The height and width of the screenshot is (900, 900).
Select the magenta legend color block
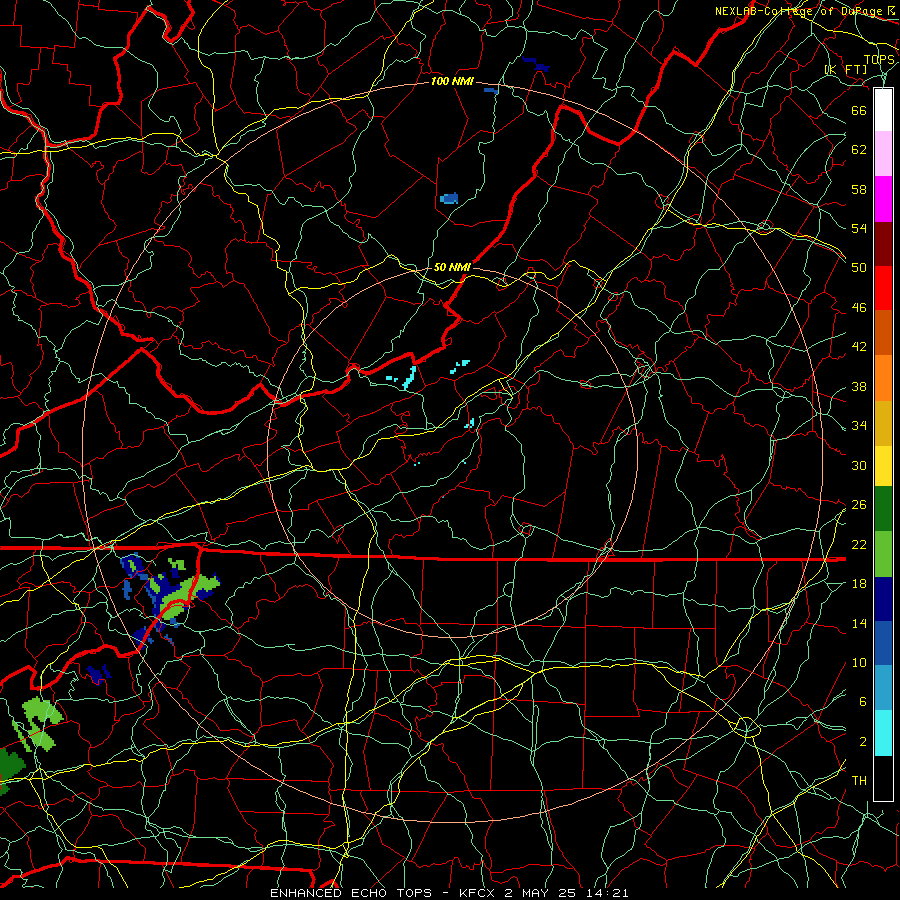883,199
